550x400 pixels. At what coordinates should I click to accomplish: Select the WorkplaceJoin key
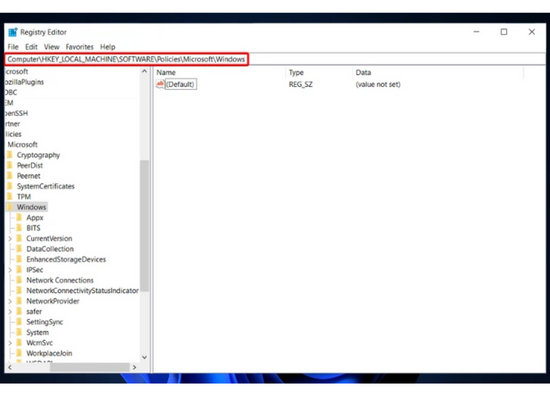coord(49,353)
